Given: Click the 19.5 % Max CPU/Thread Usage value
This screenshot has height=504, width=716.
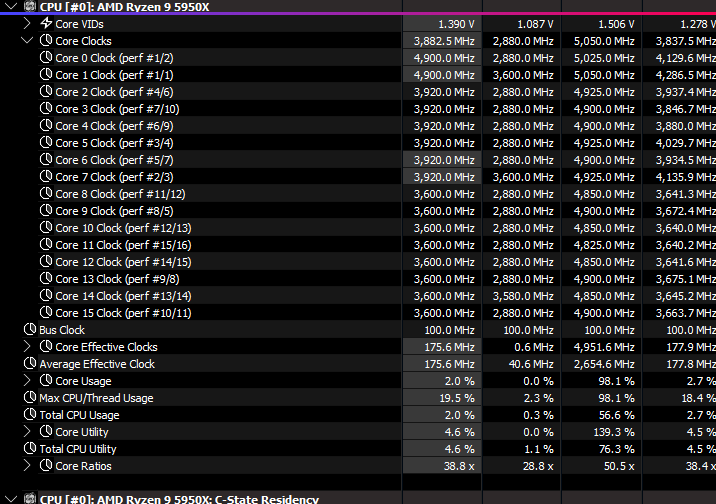Looking at the screenshot, I should [x=457, y=398].
